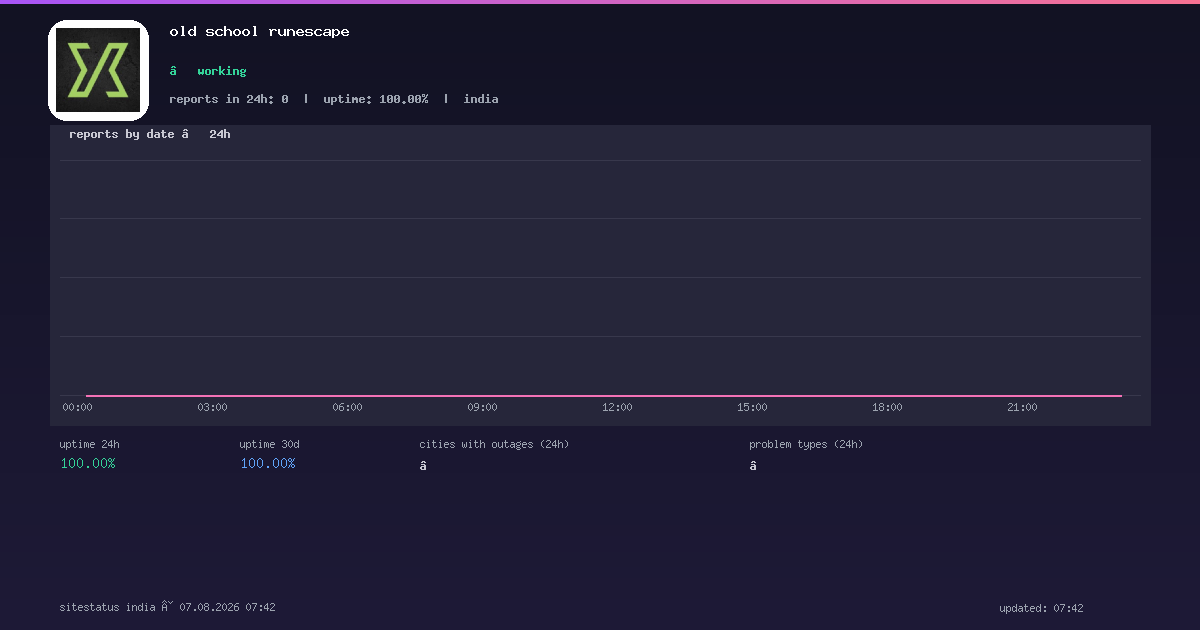This screenshot has height=630, width=1200.
Task: Click the 03:00 time axis label
Action: coord(212,407)
